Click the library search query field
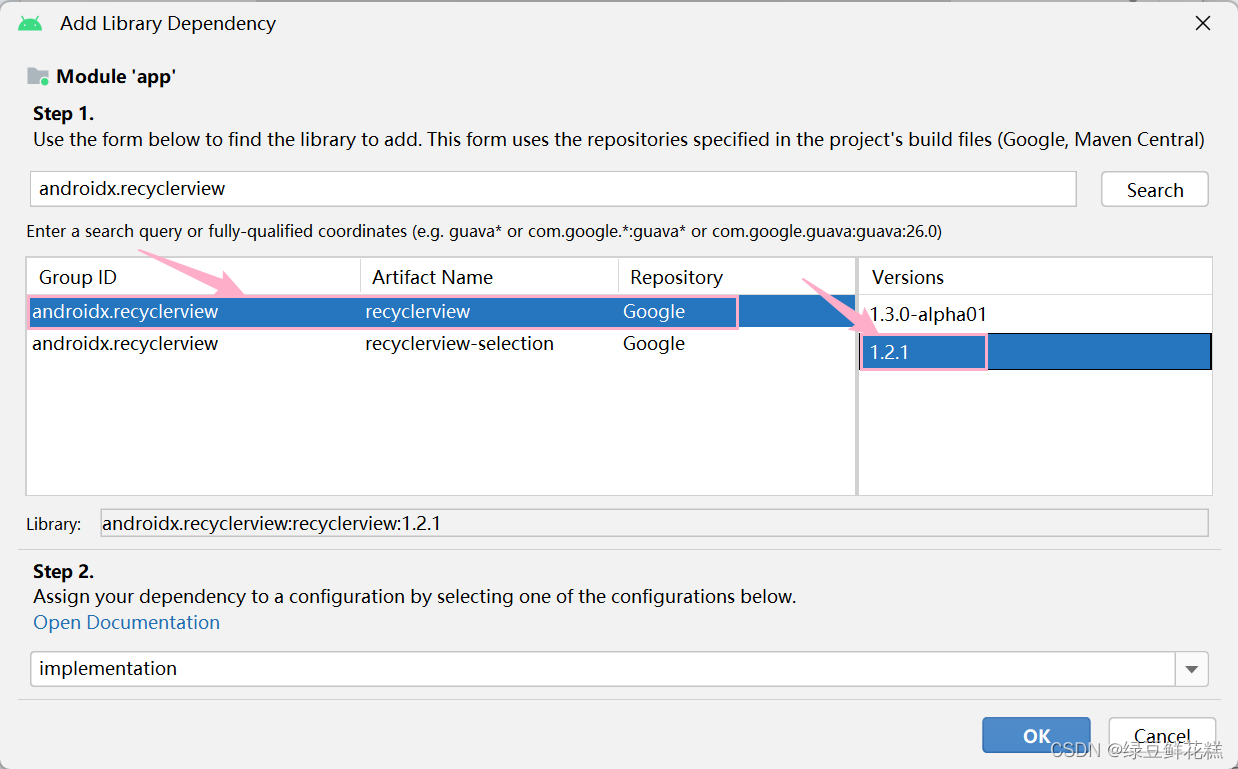This screenshot has height=769, width=1238. (x=553, y=188)
